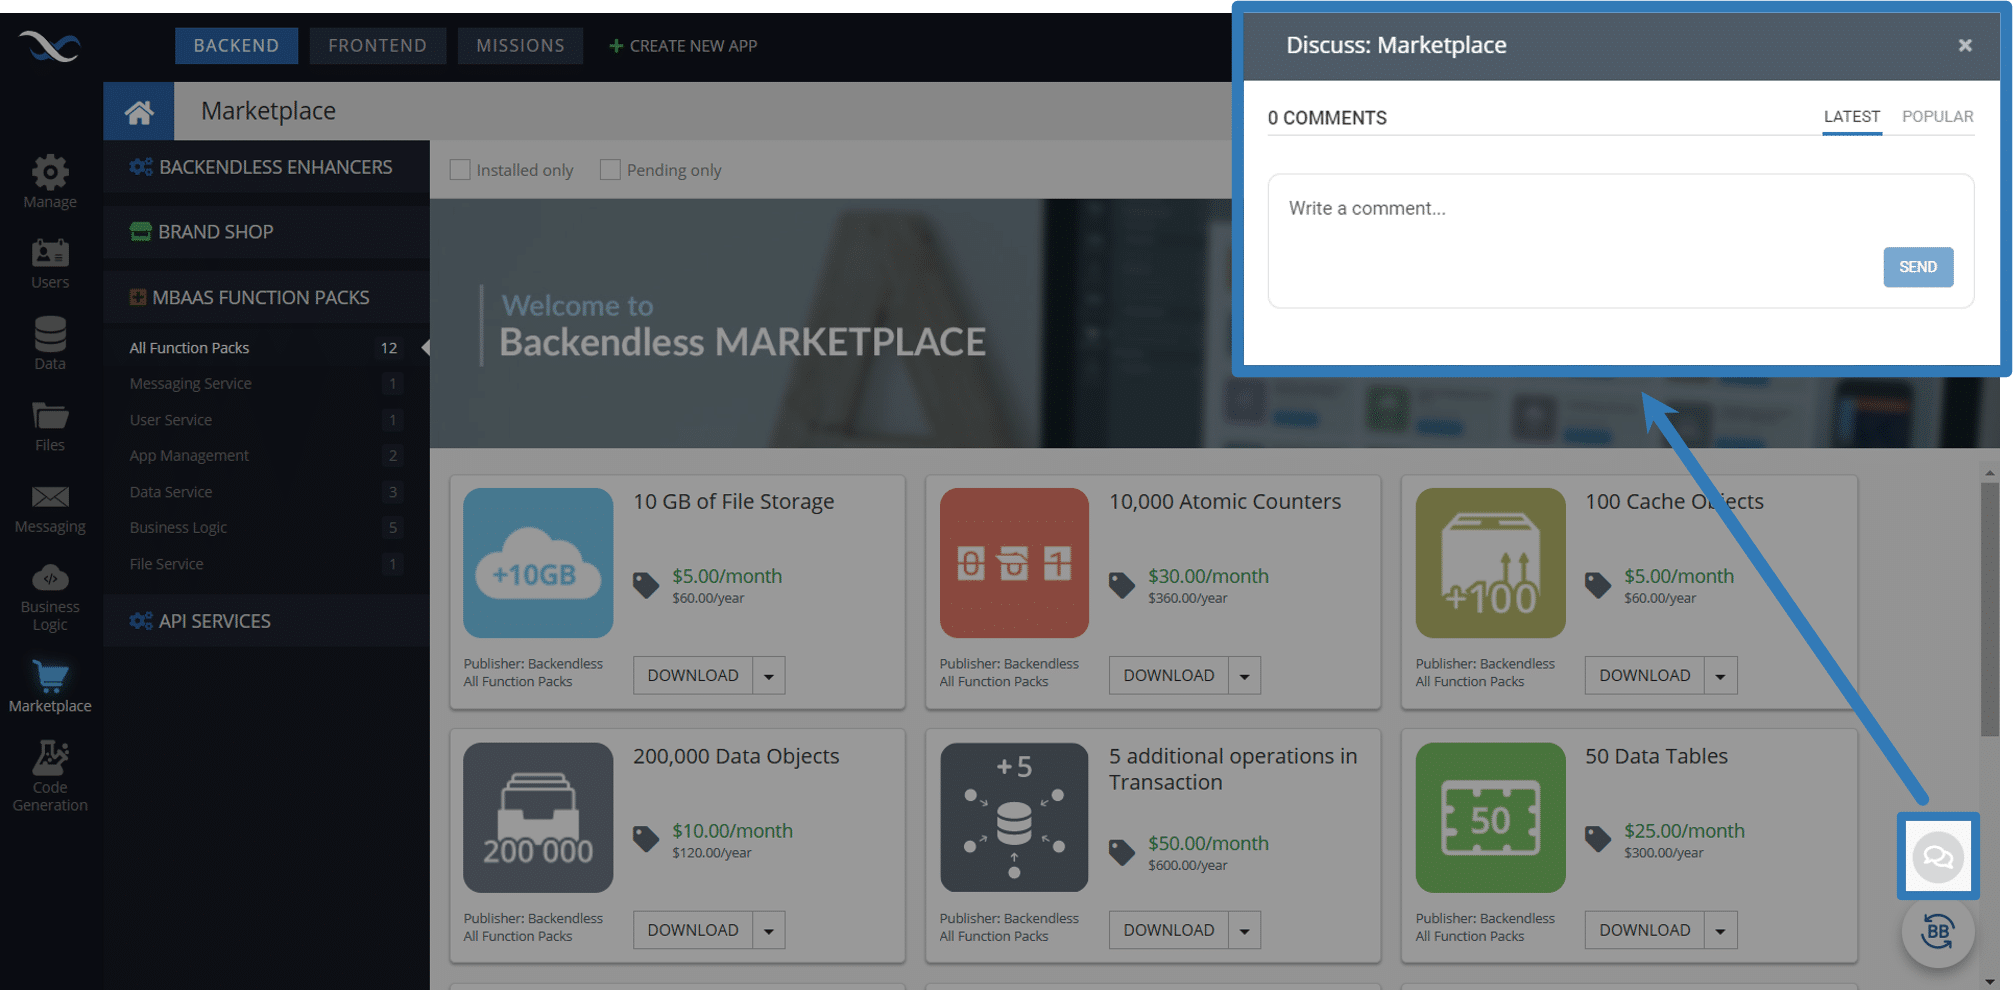Click the 200,000 Data Objects product image
2013x990 pixels.
pyautogui.click(x=538, y=817)
